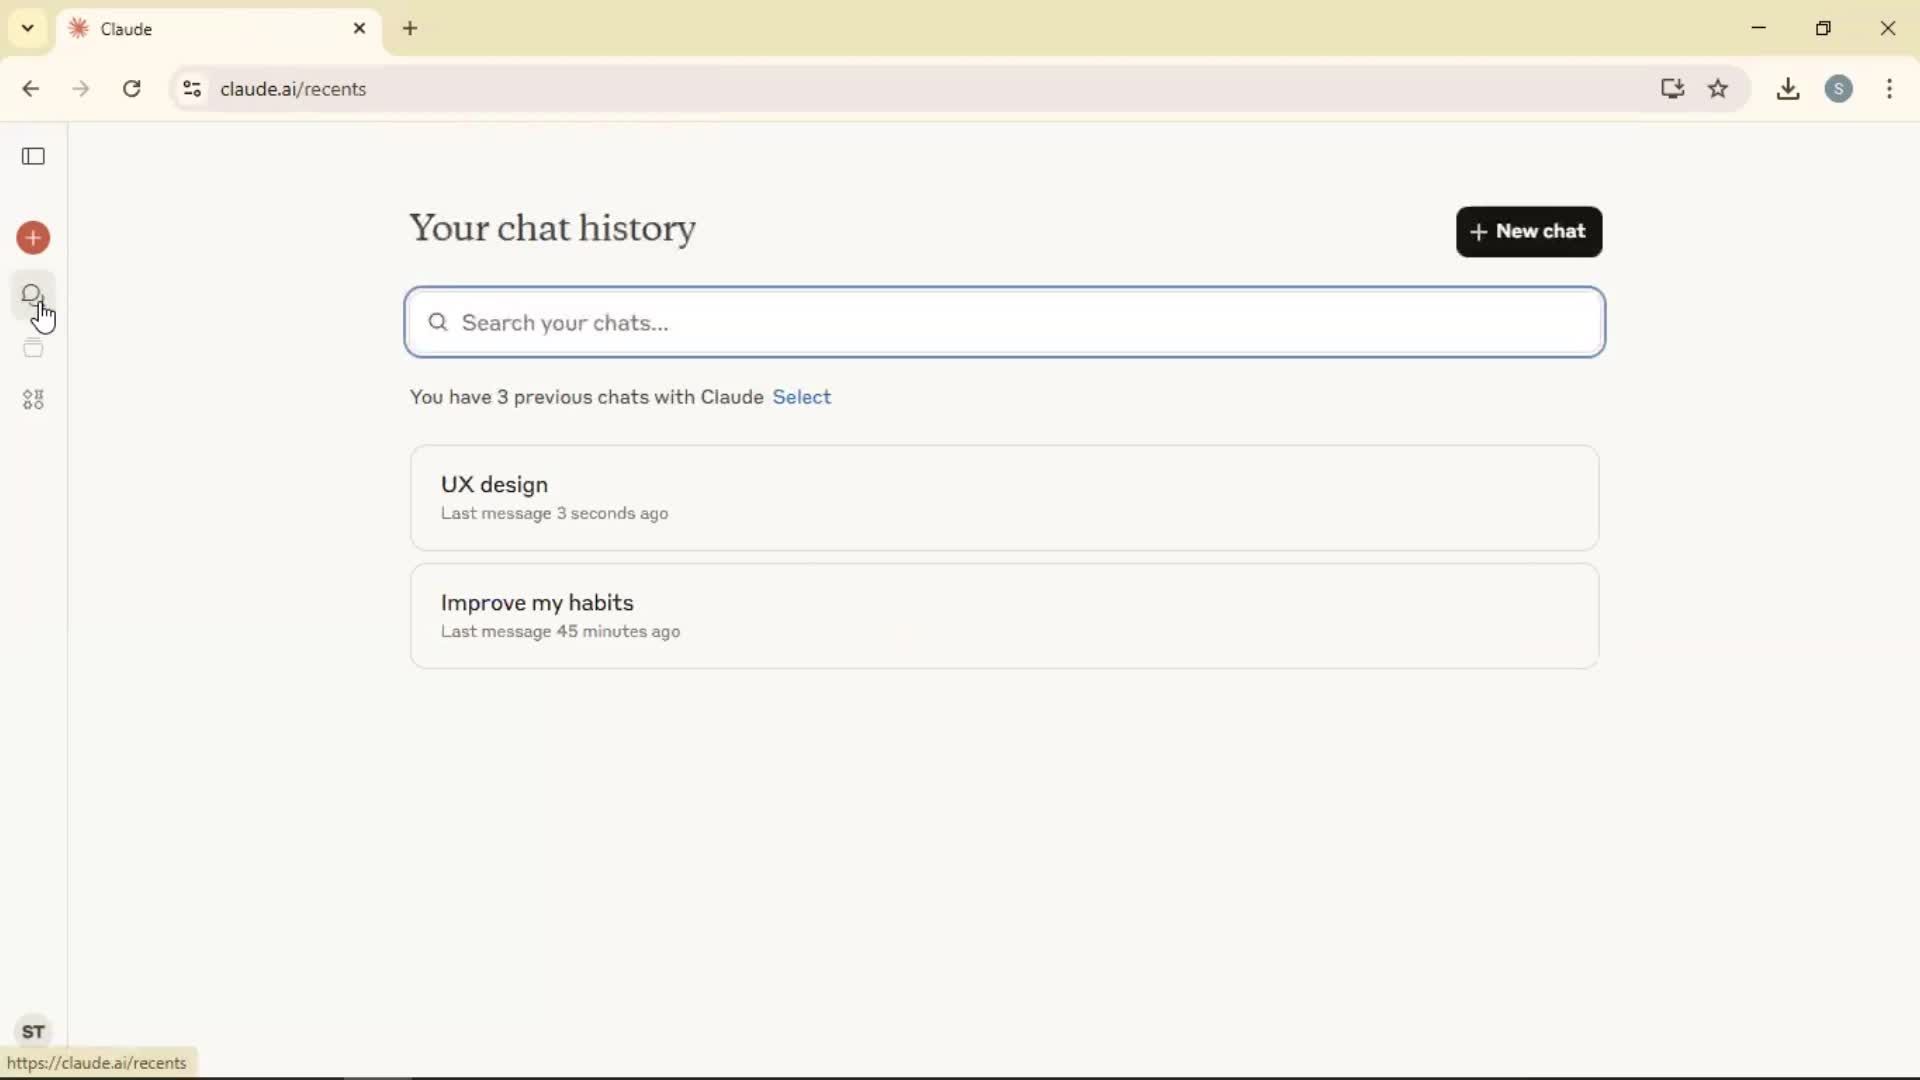Click 'Last message 45 minutes ago' text
Screen dimensions: 1920x1080
[561, 631]
